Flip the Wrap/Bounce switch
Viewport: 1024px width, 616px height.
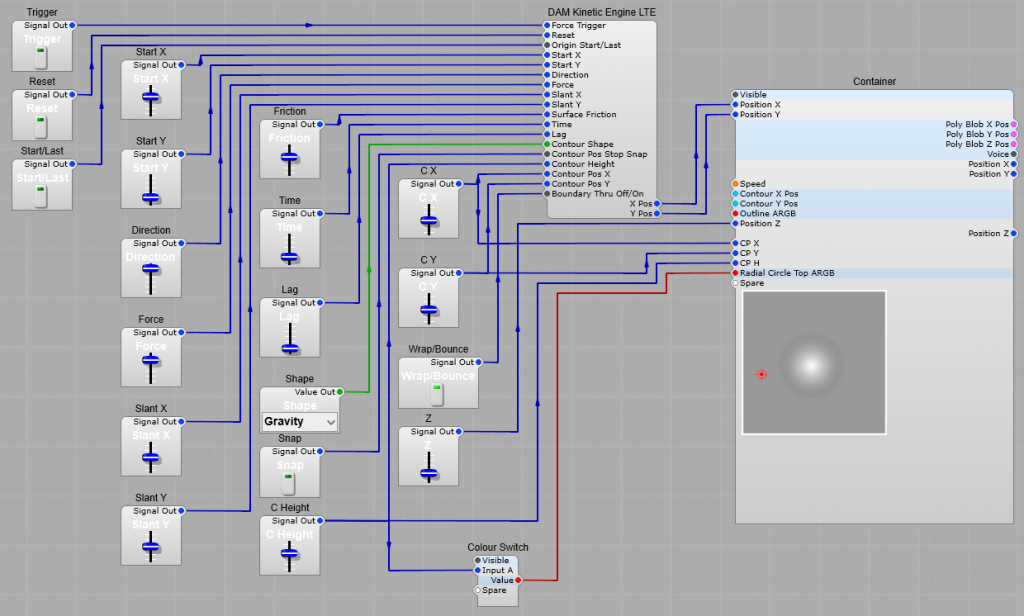(437, 394)
